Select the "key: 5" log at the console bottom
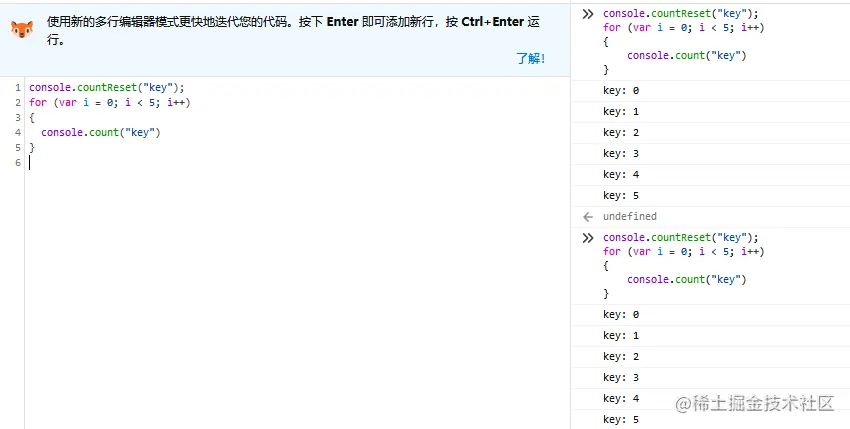 pyautogui.click(x=711, y=420)
